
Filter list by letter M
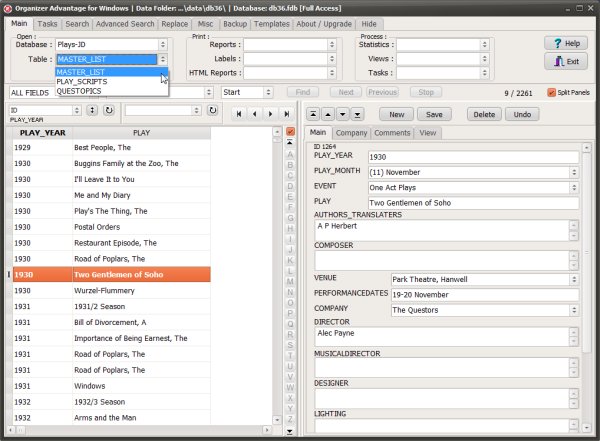[x=290, y=282]
